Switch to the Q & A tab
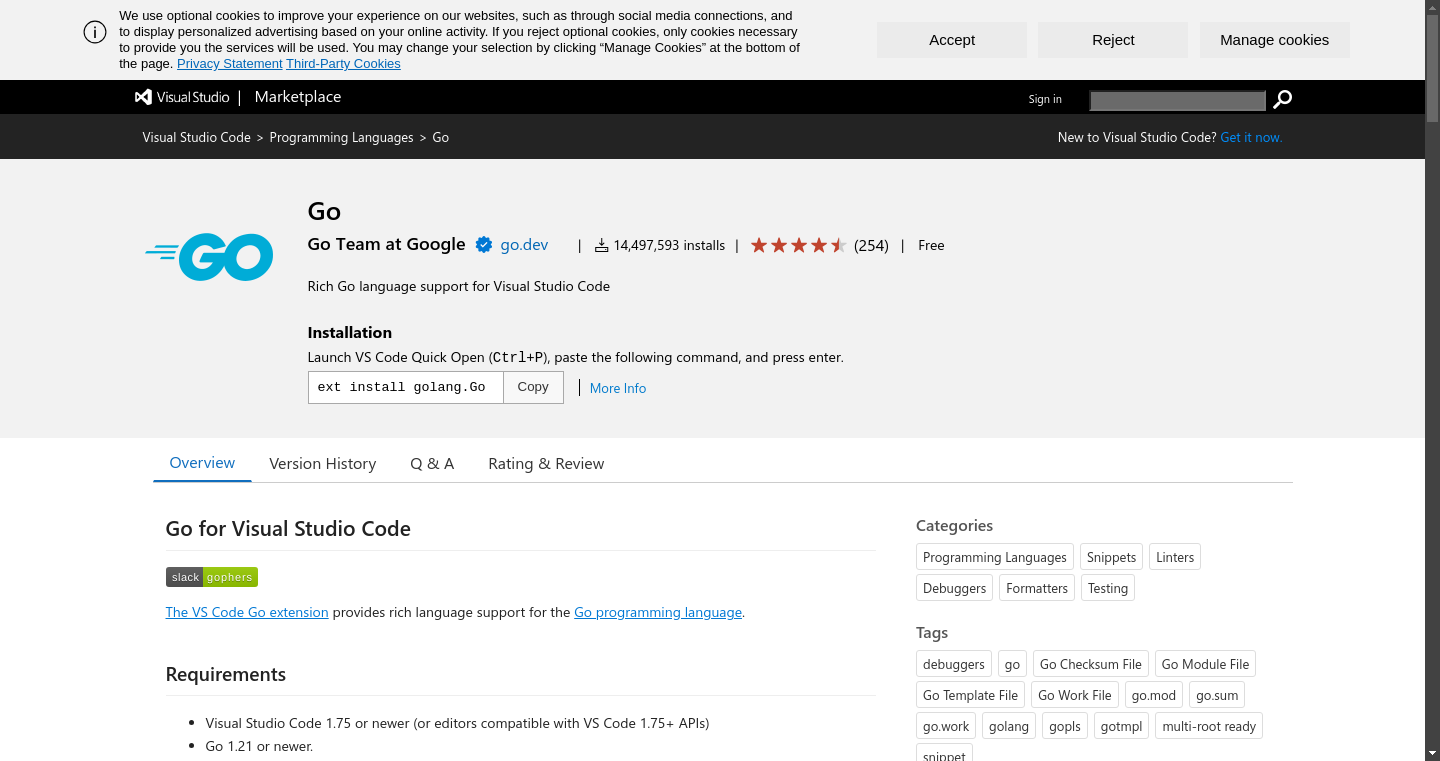 point(432,464)
